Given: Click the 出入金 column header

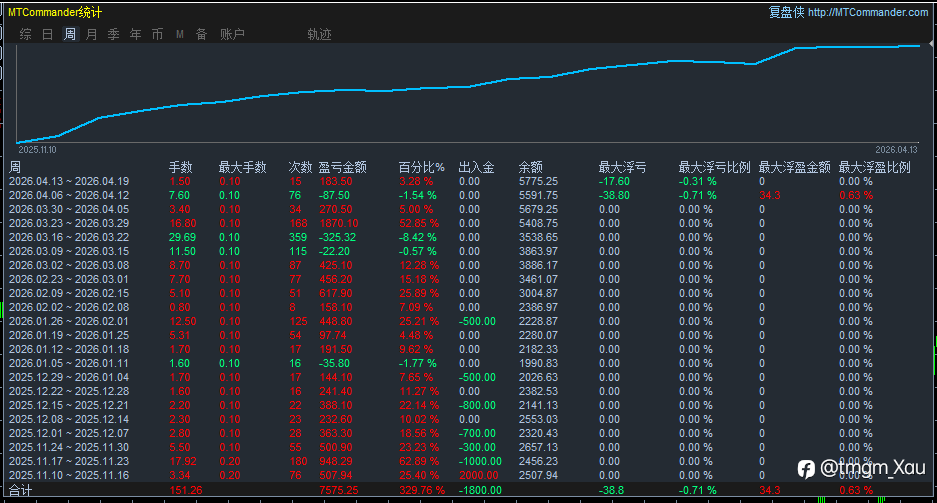Looking at the screenshot, I should pos(476,167).
